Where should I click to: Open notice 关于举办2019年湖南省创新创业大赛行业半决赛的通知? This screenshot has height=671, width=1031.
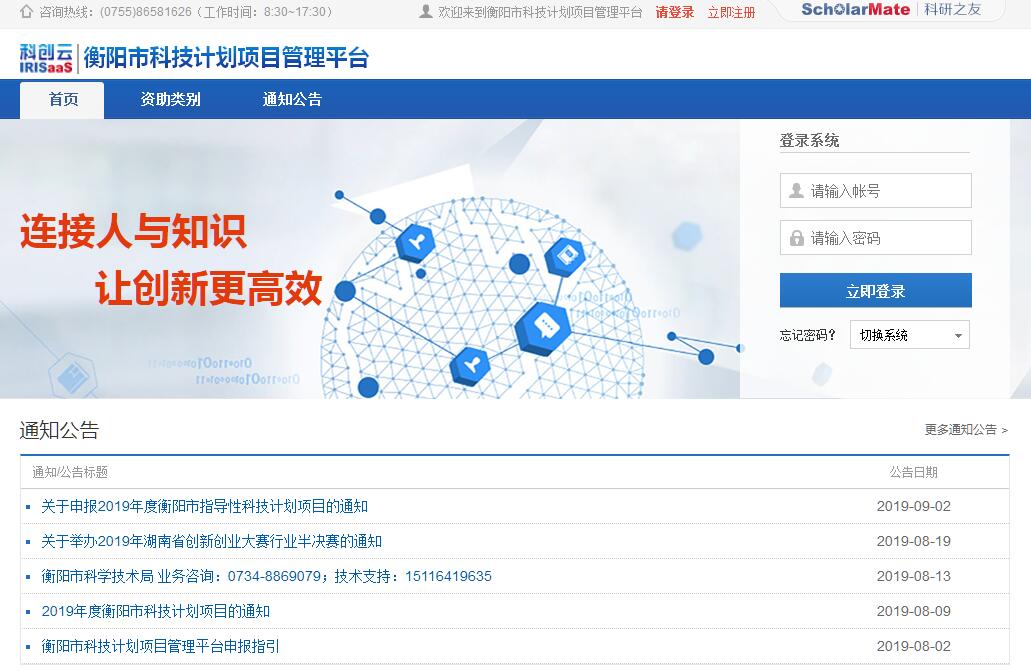[x=212, y=541]
